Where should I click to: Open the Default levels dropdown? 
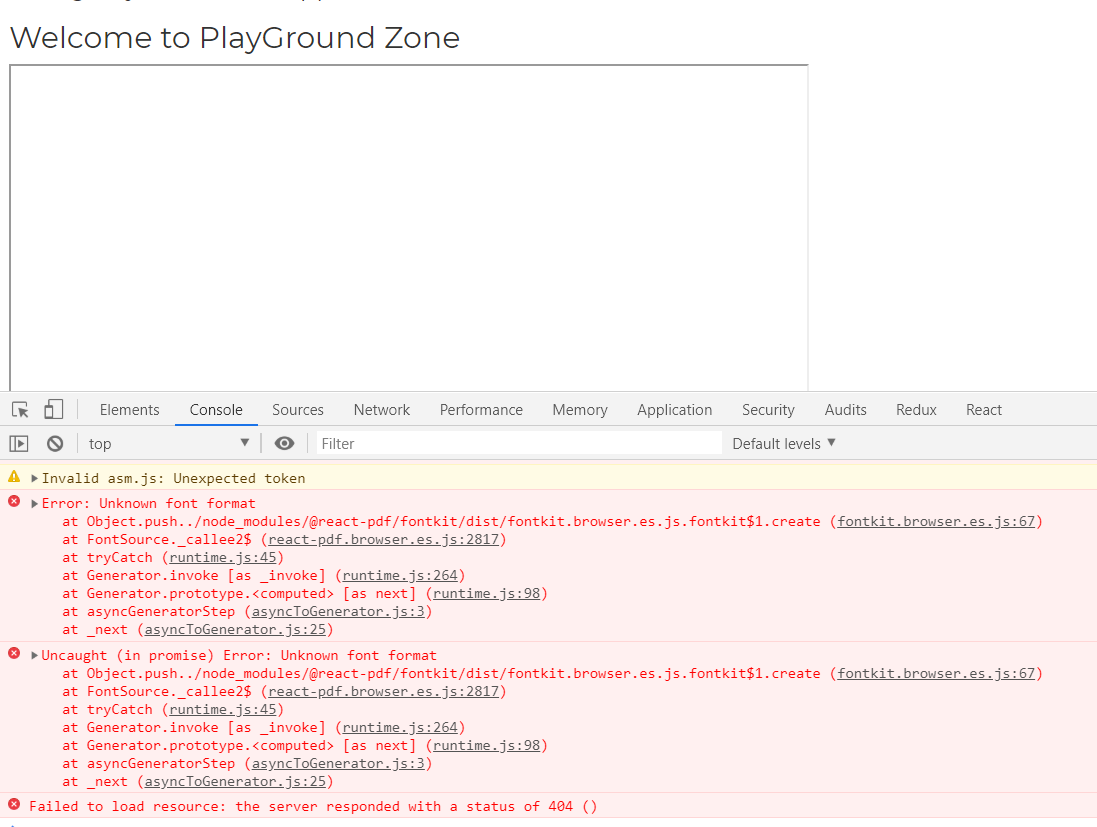click(x=783, y=442)
